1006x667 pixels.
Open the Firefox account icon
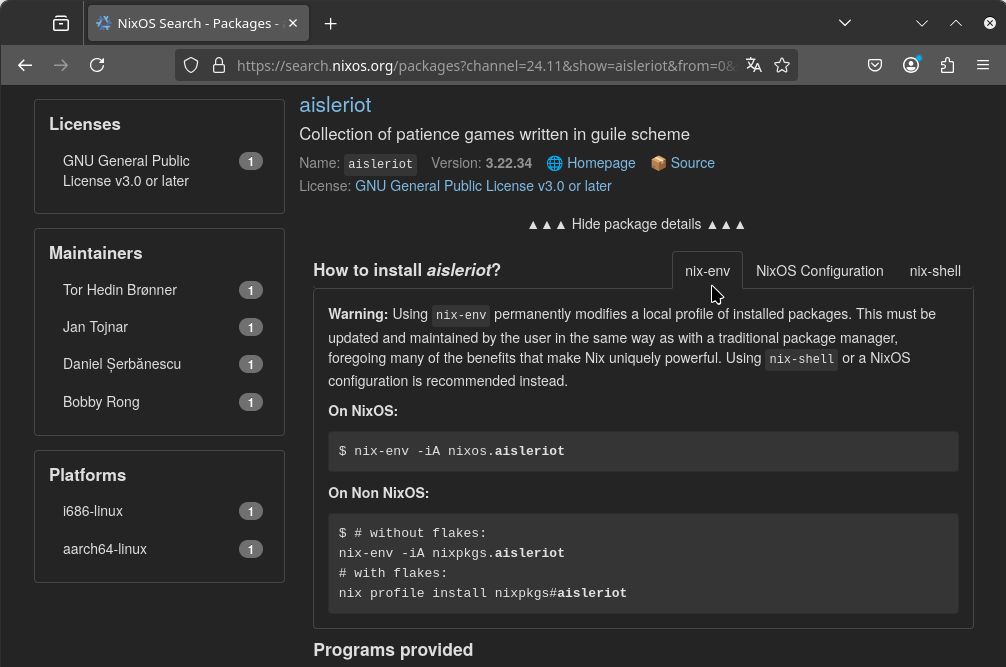(x=911, y=65)
